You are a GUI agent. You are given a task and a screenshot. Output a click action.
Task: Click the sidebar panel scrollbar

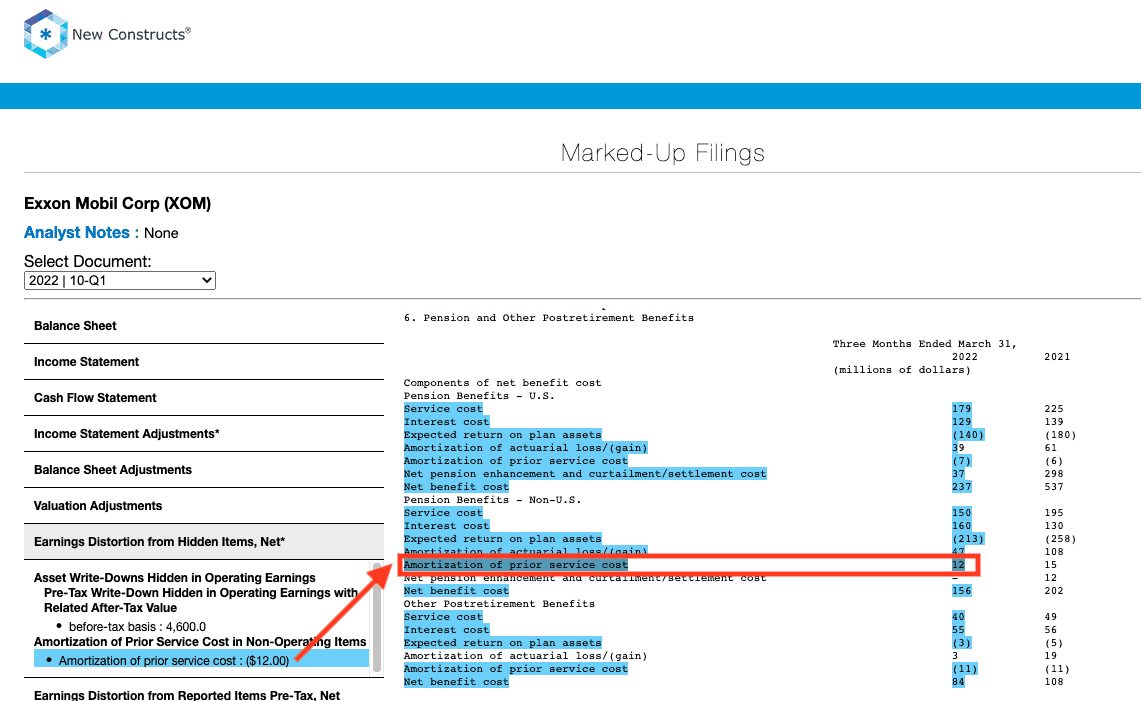point(377,617)
